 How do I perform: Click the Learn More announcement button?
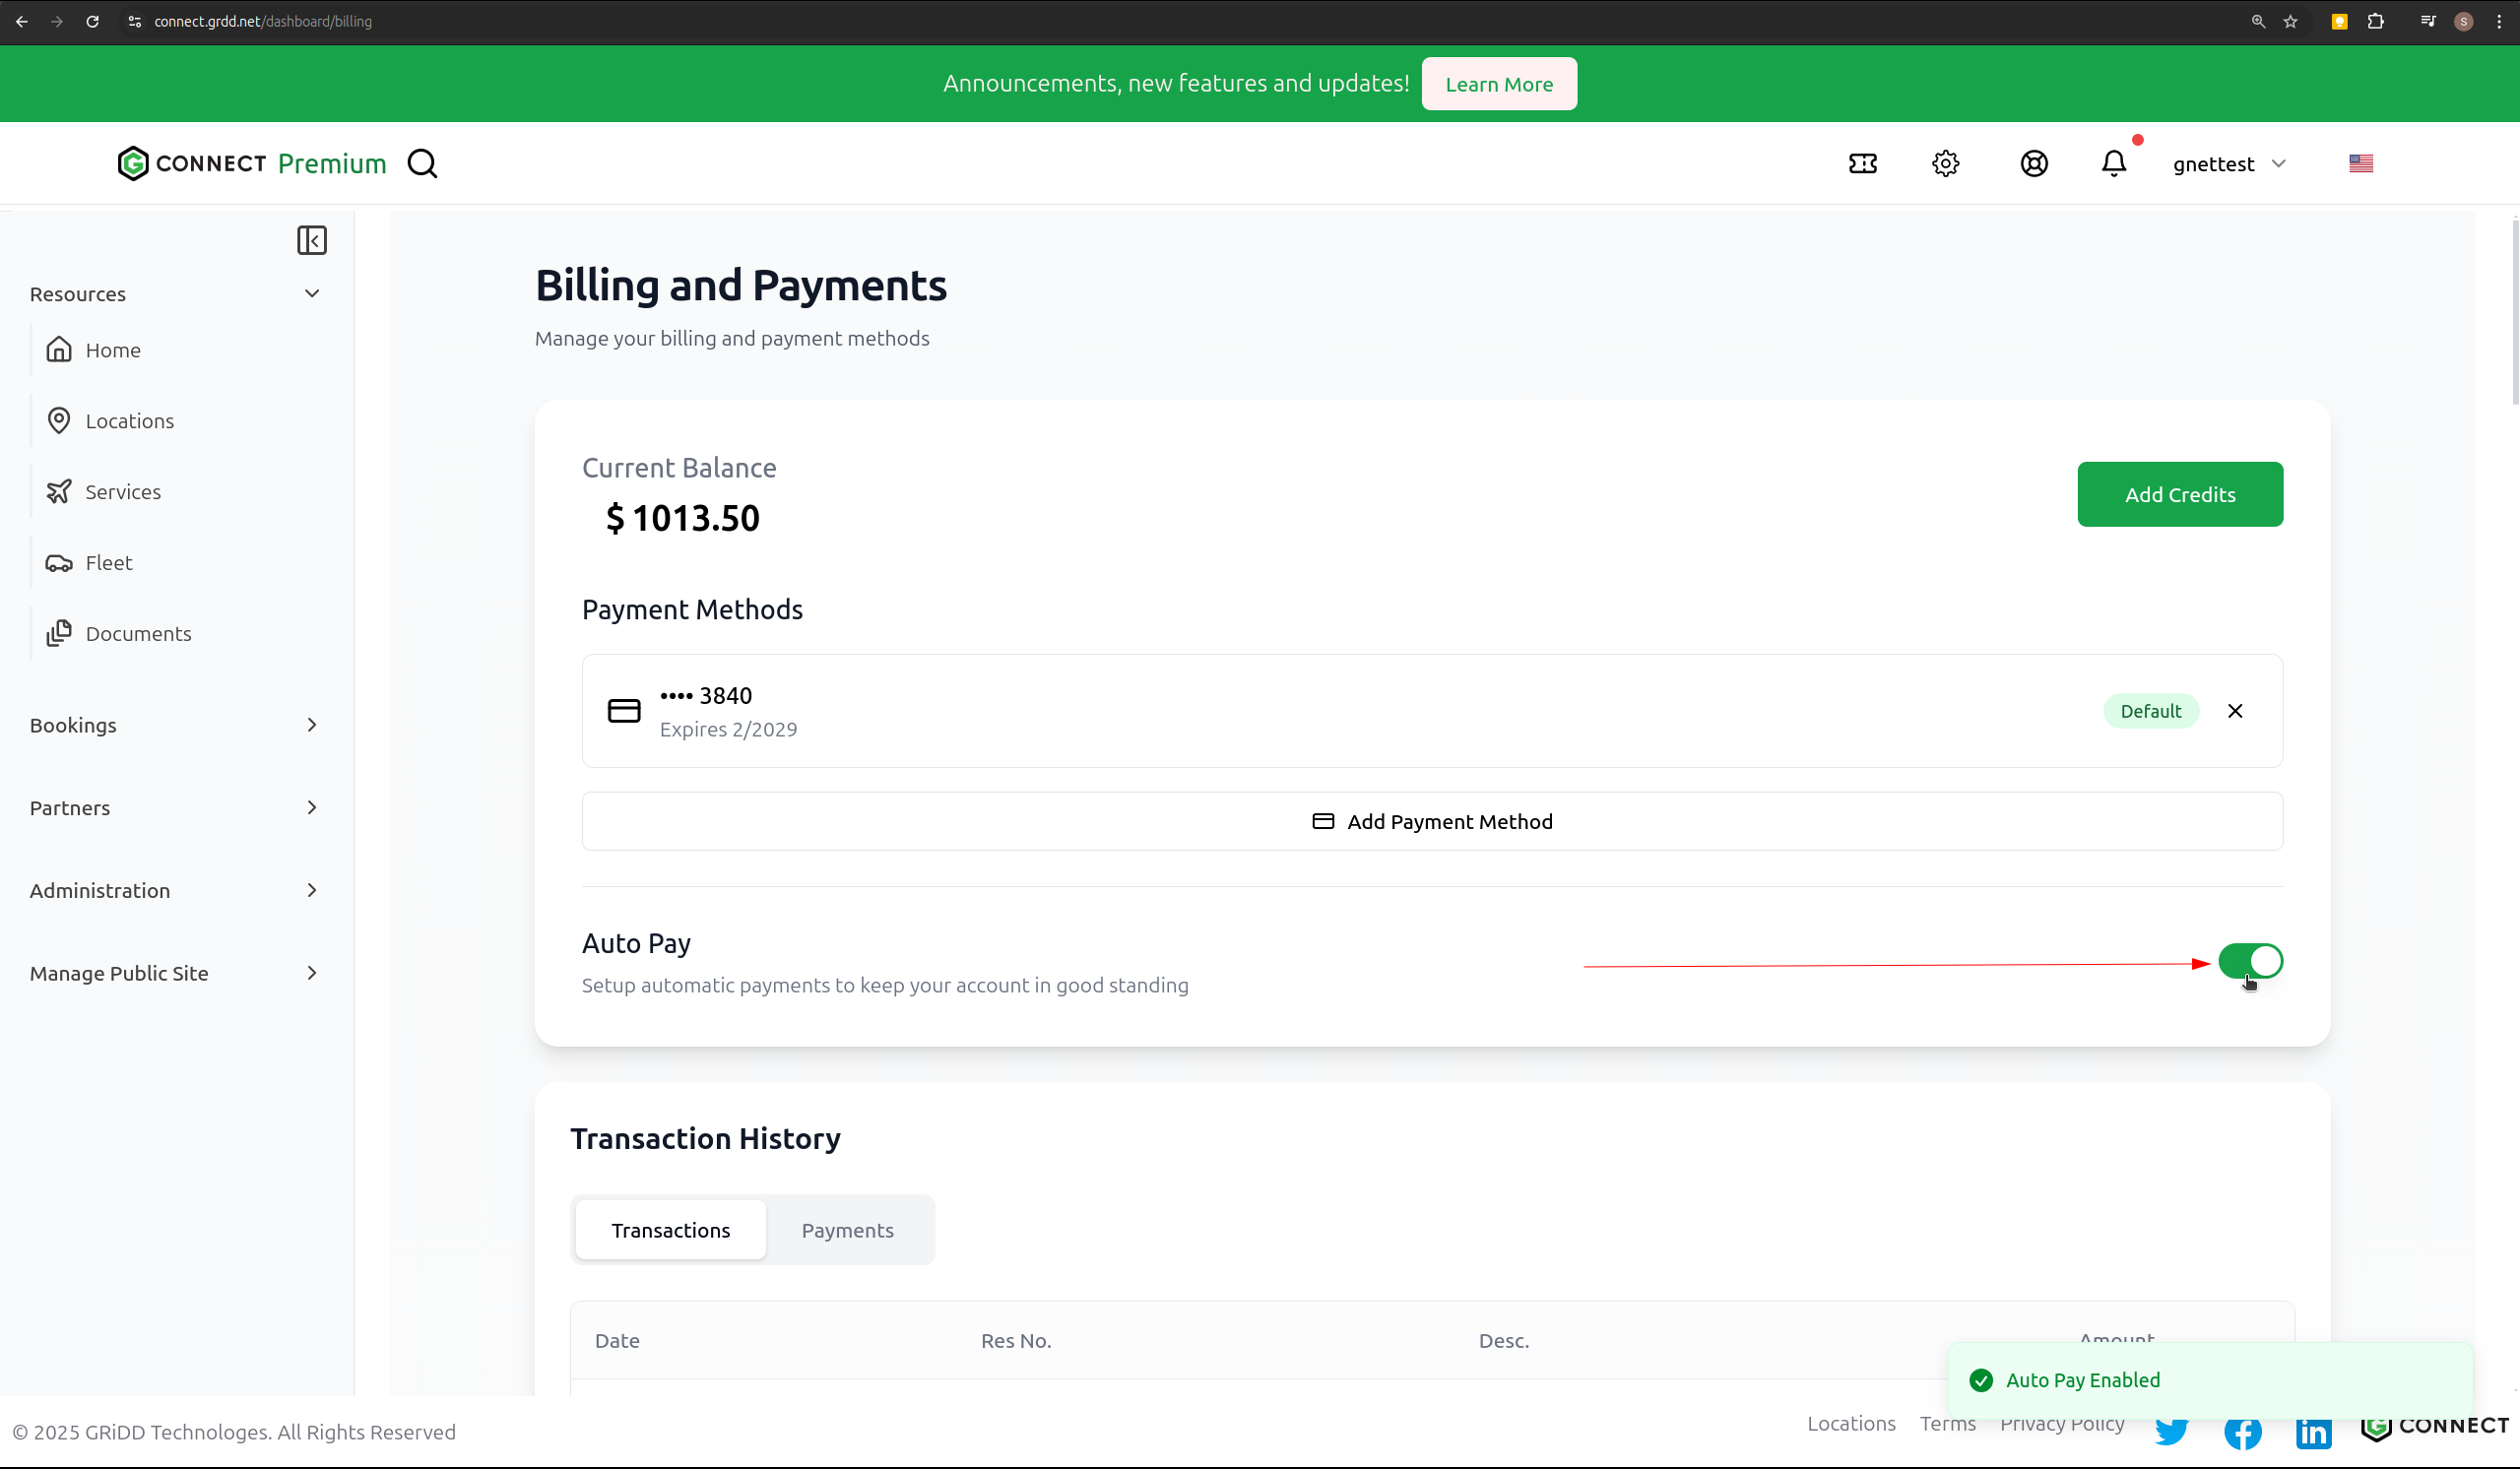point(1498,84)
